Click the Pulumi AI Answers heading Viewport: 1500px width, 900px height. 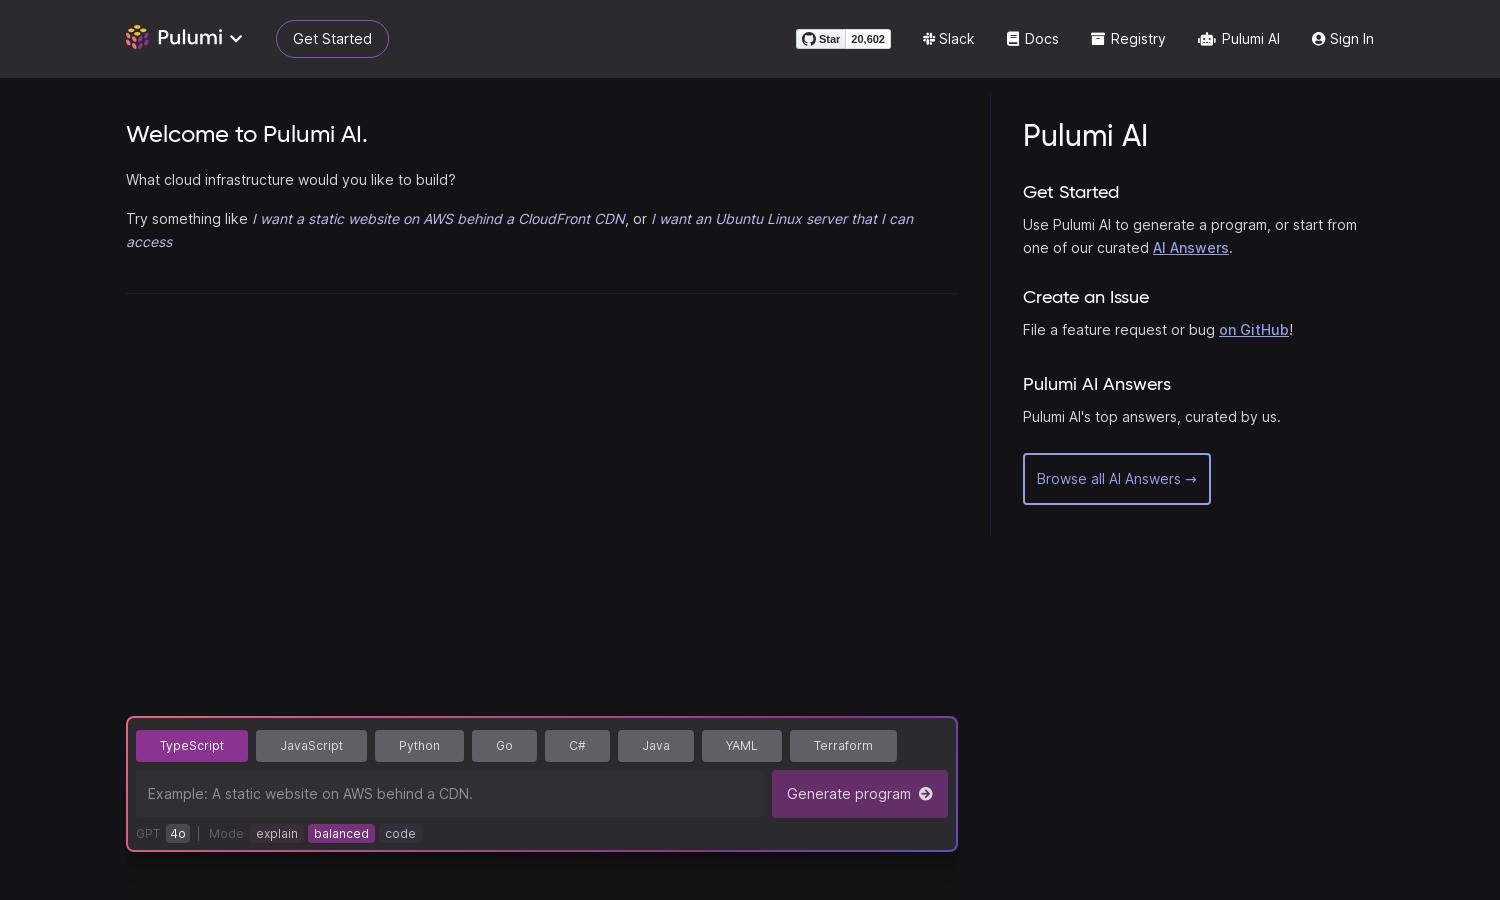[x=1097, y=384]
